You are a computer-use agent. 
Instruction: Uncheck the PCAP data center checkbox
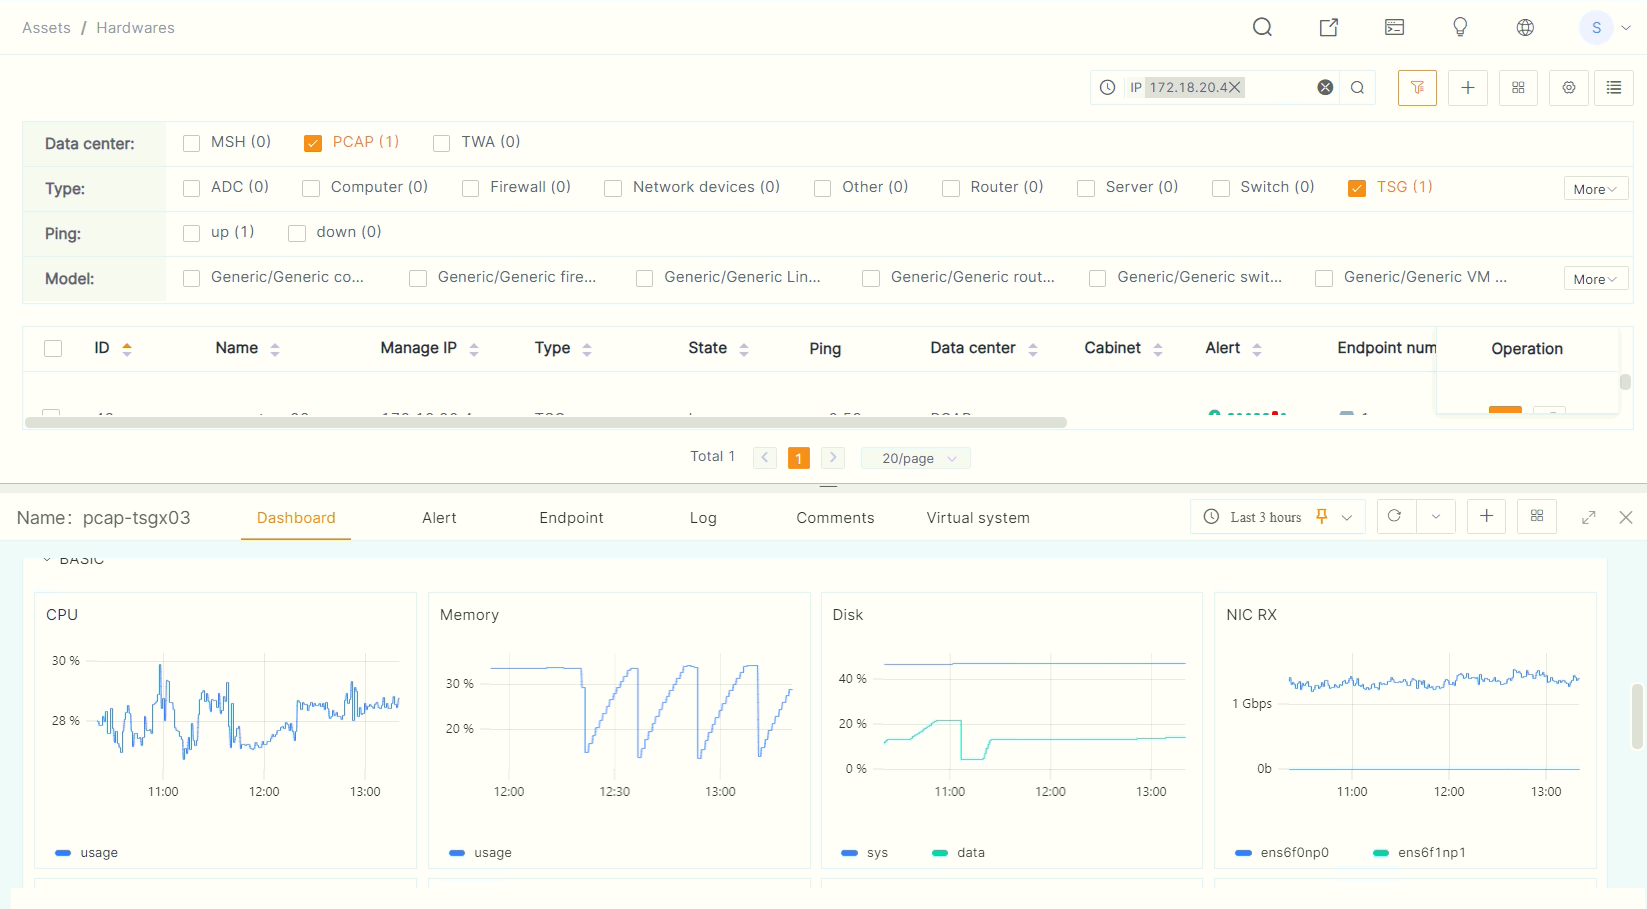(x=313, y=143)
